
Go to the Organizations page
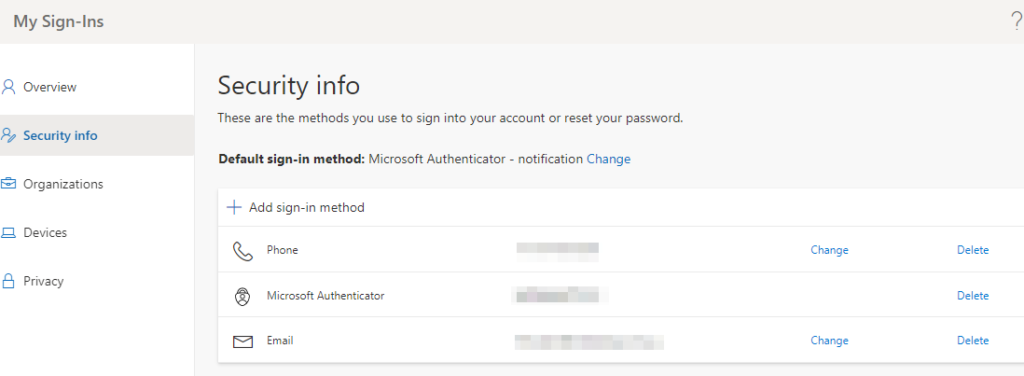pos(63,184)
